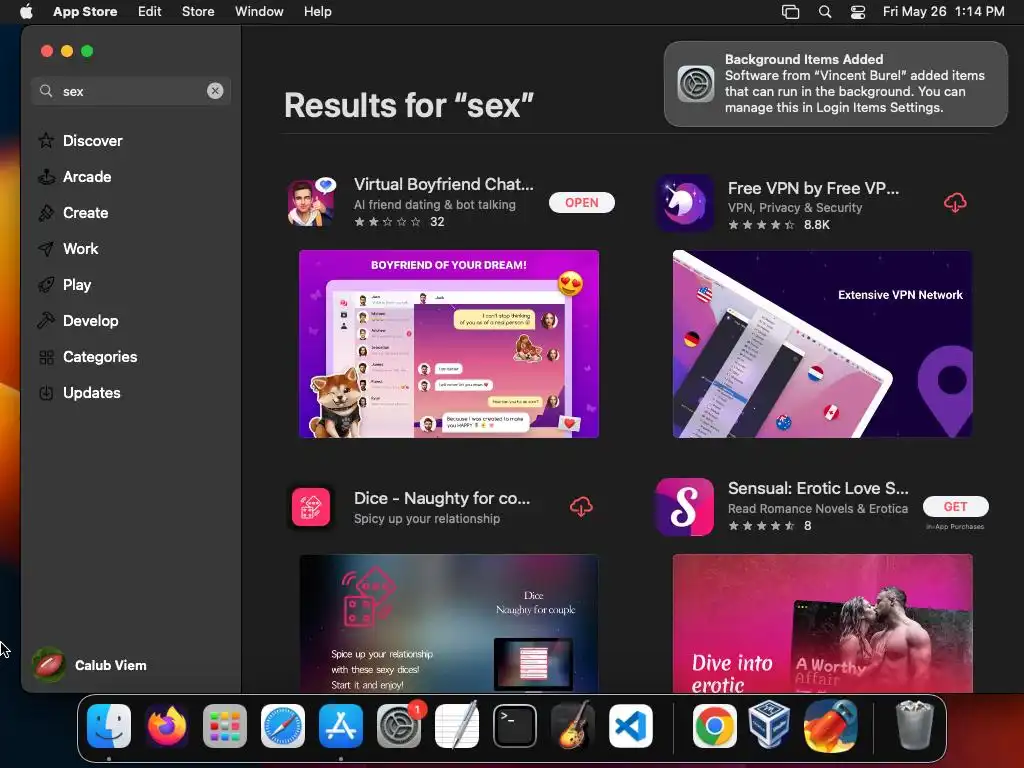Click the Calub Viem account avatar
Screen dimensions: 1024x768
49,665
